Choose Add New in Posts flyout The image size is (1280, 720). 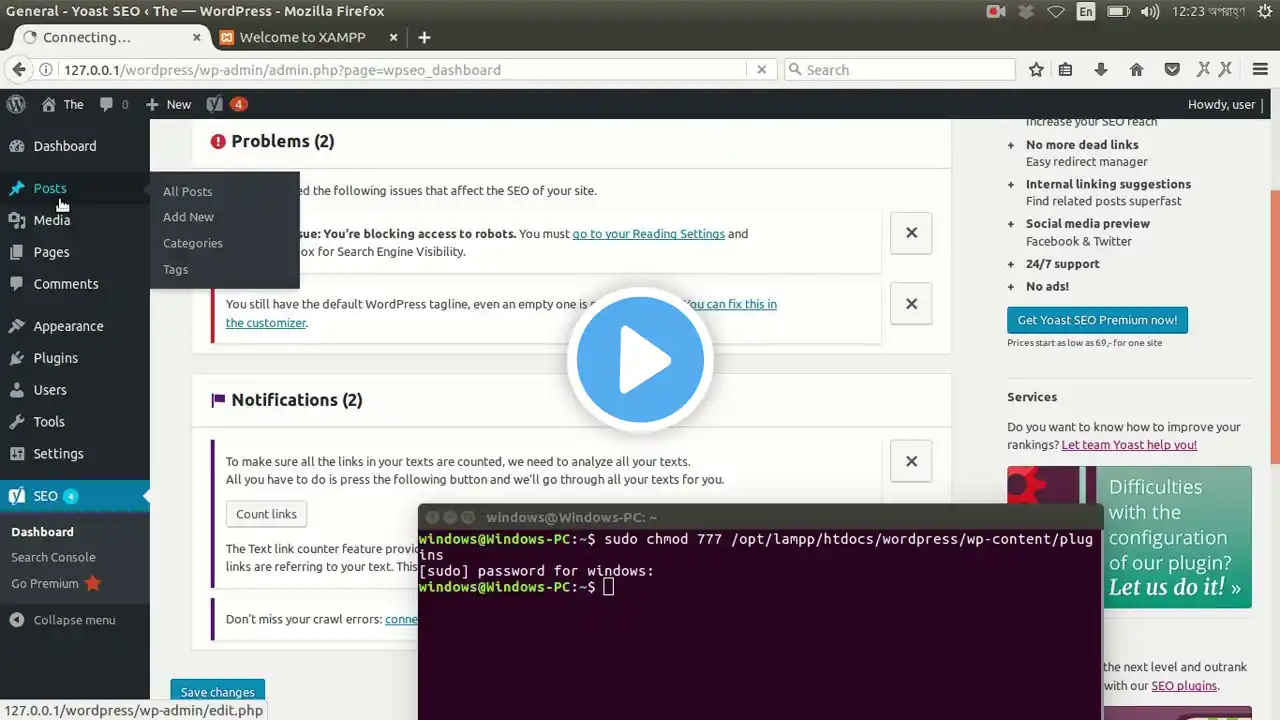(x=189, y=217)
